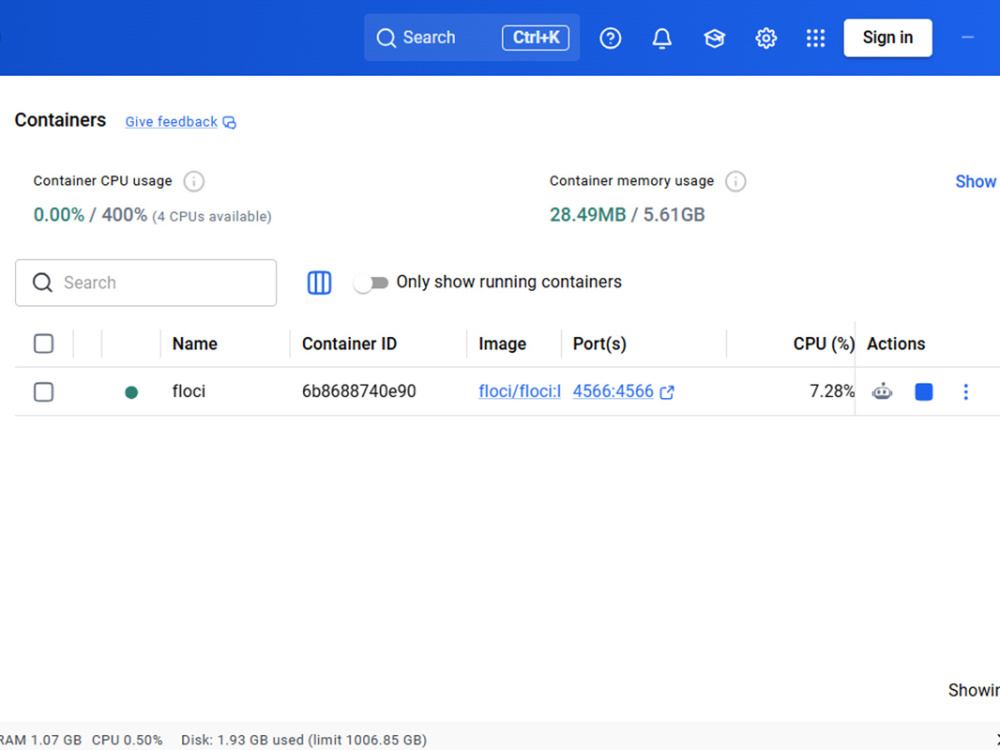Click the Gordon AI robot icon for floci
1000x750 pixels.
(882, 392)
